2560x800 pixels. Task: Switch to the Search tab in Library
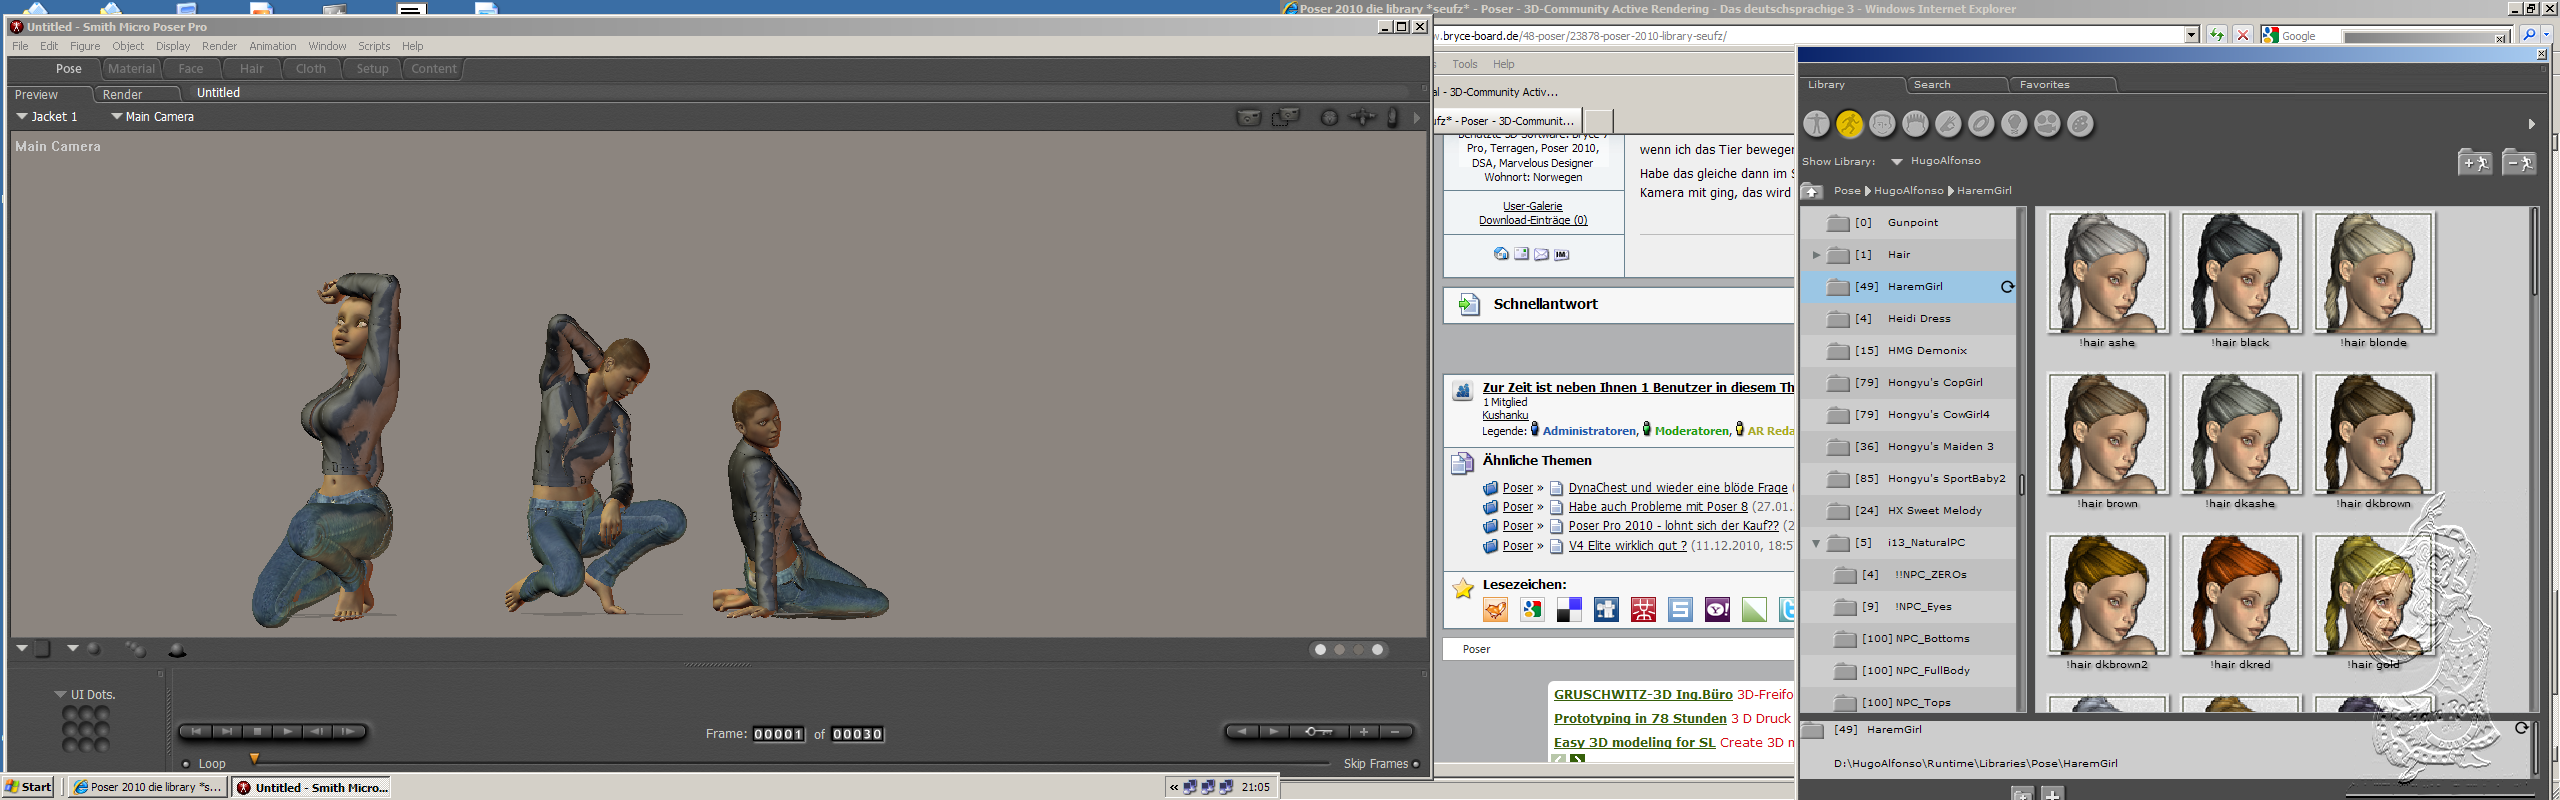pos(1957,85)
